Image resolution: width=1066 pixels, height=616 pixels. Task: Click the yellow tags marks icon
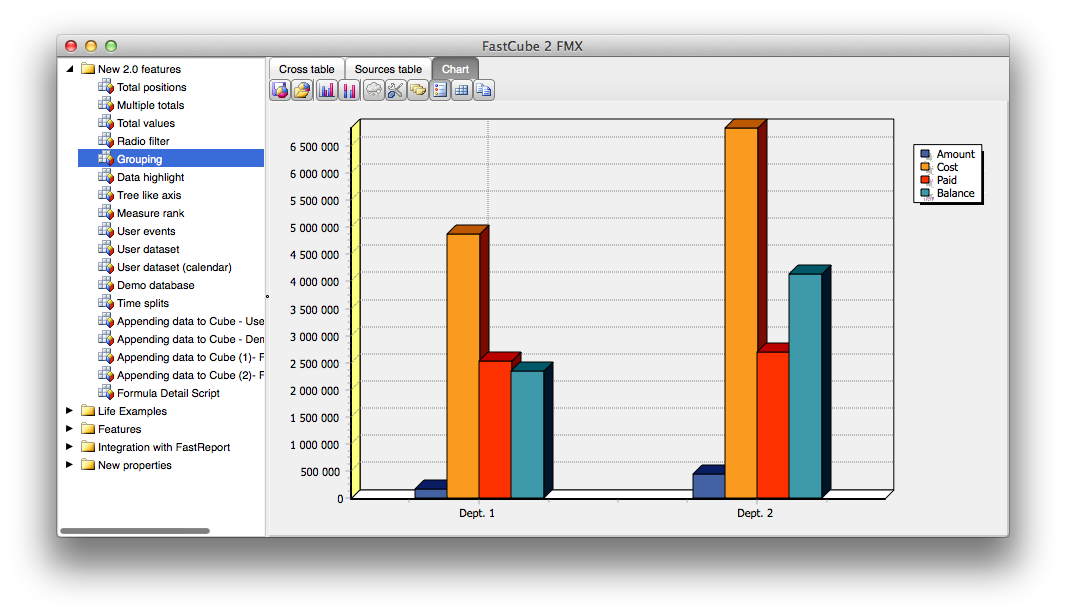point(418,90)
